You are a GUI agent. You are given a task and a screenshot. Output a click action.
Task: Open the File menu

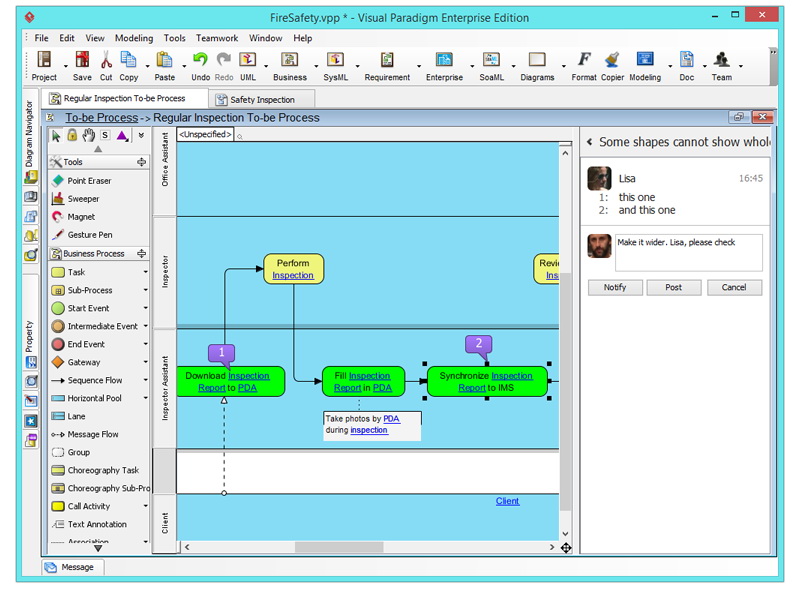(x=41, y=38)
